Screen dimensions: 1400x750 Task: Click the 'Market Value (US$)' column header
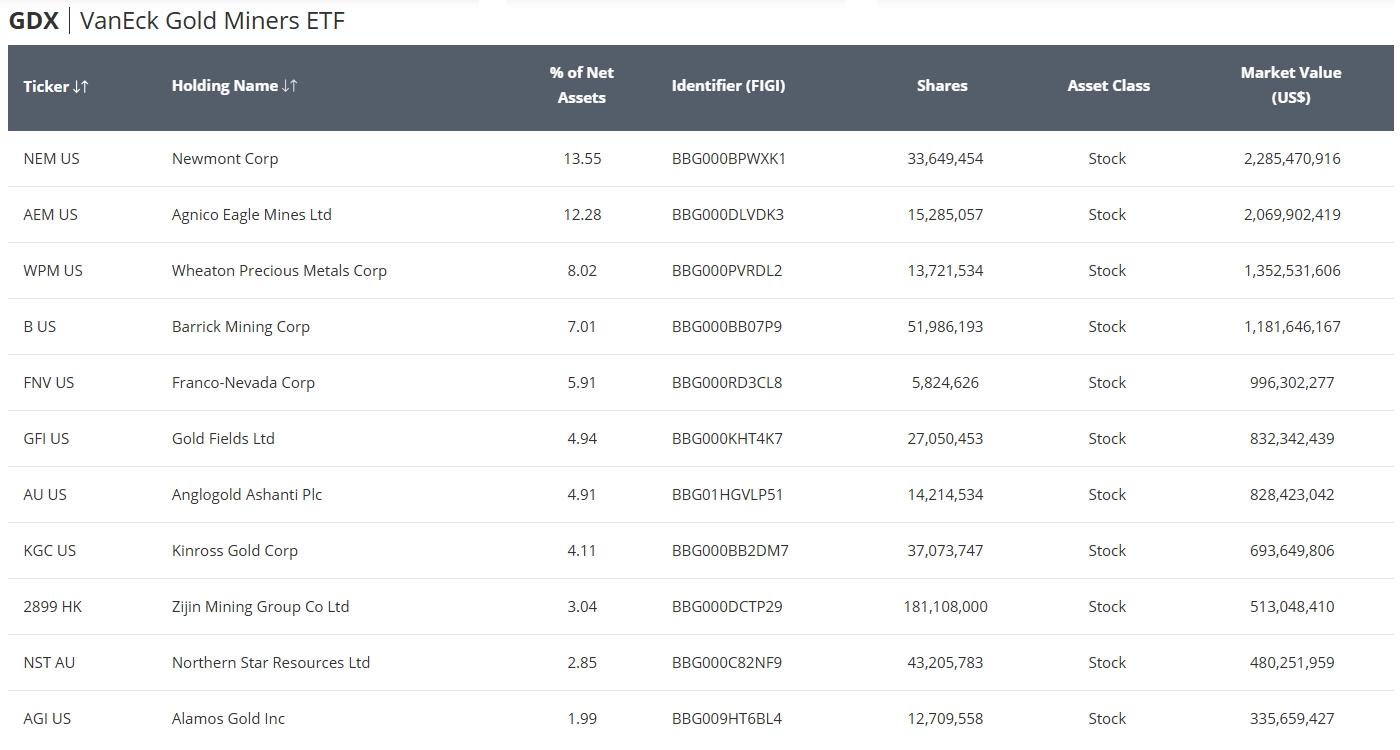pos(1291,85)
